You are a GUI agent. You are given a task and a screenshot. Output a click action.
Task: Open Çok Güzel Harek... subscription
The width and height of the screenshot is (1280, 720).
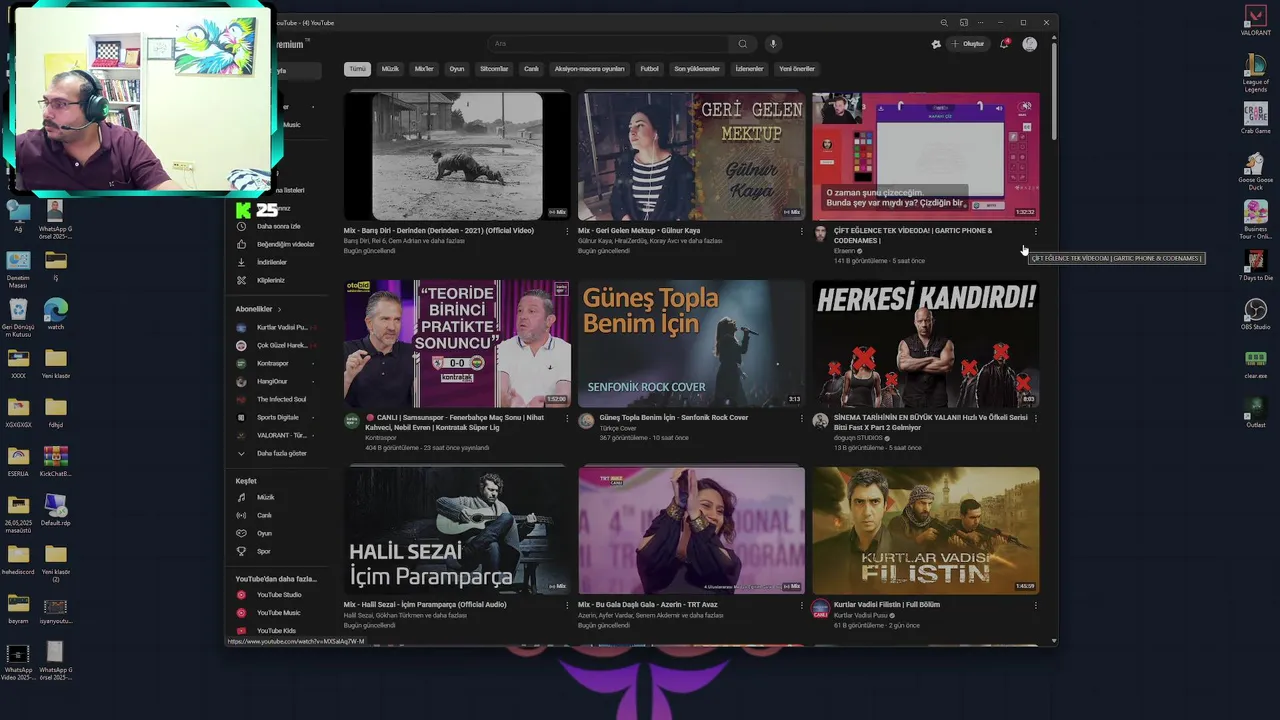(x=277, y=345)
